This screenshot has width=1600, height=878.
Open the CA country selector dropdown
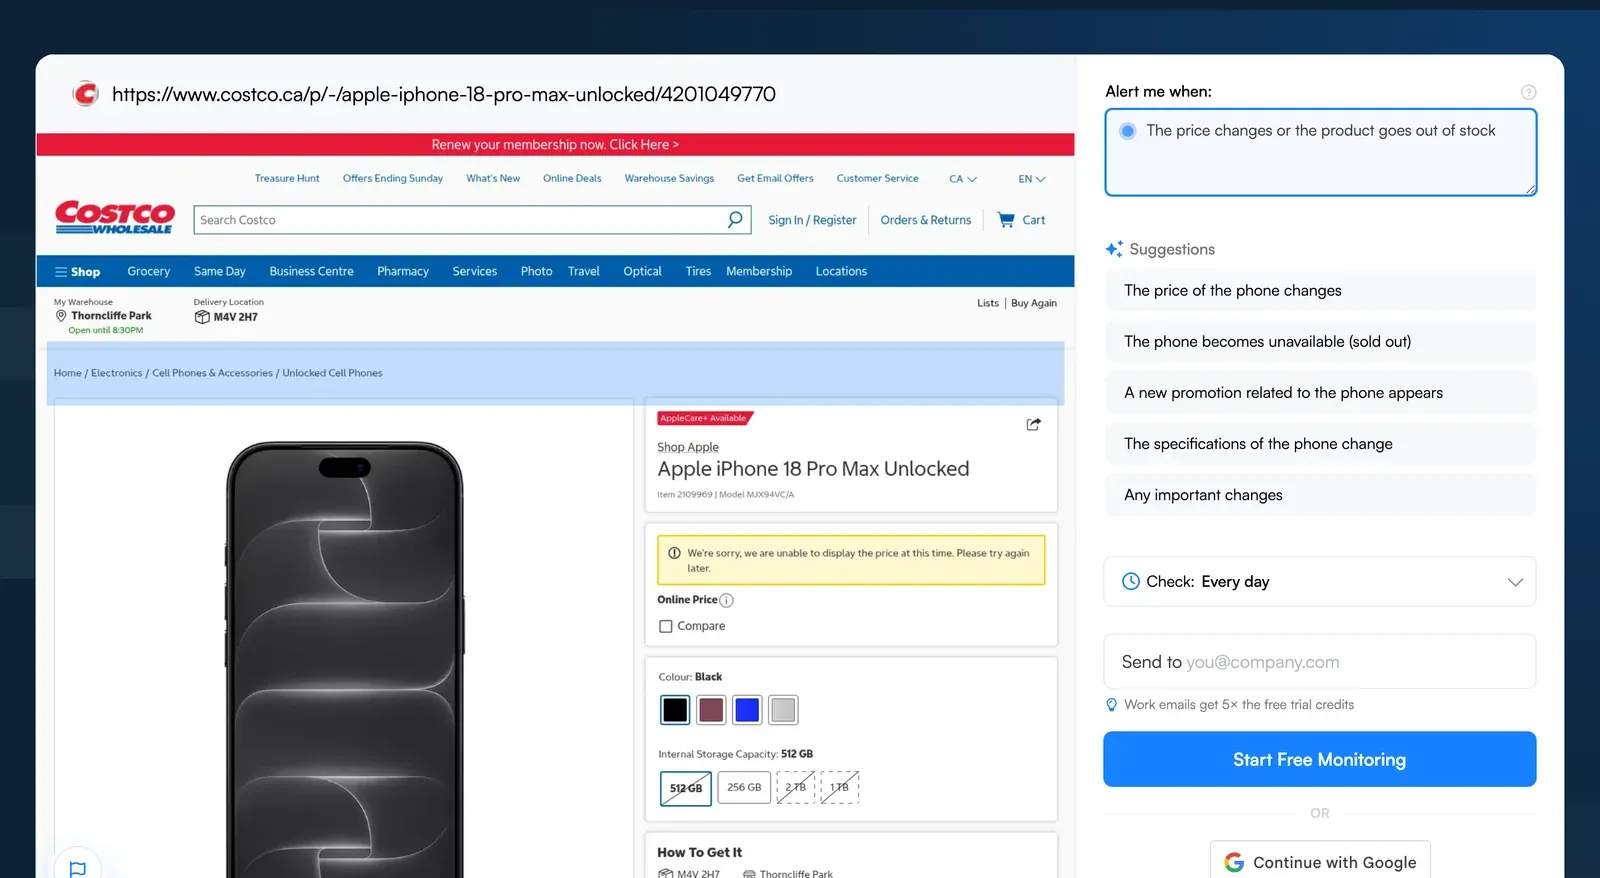(x=963, y=179)
